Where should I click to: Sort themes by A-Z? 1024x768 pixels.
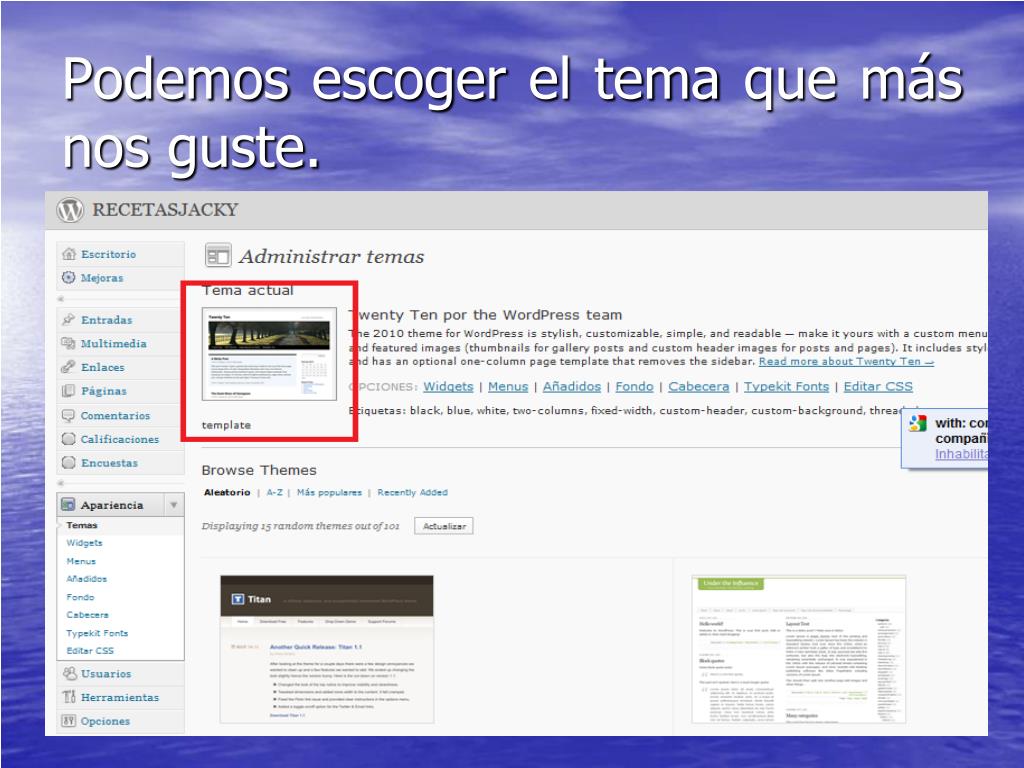click(x=274, y=492)
